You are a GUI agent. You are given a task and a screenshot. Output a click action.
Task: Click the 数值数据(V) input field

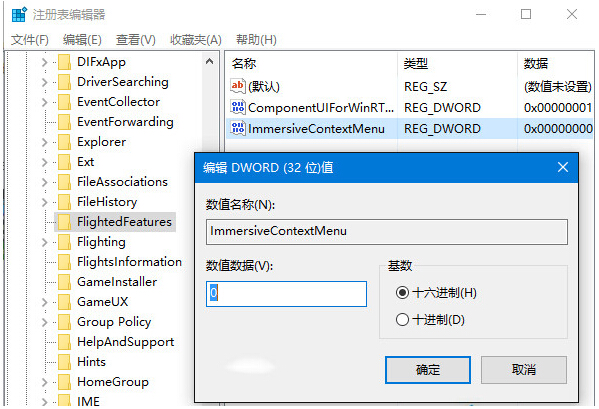(x=286, y=294)
